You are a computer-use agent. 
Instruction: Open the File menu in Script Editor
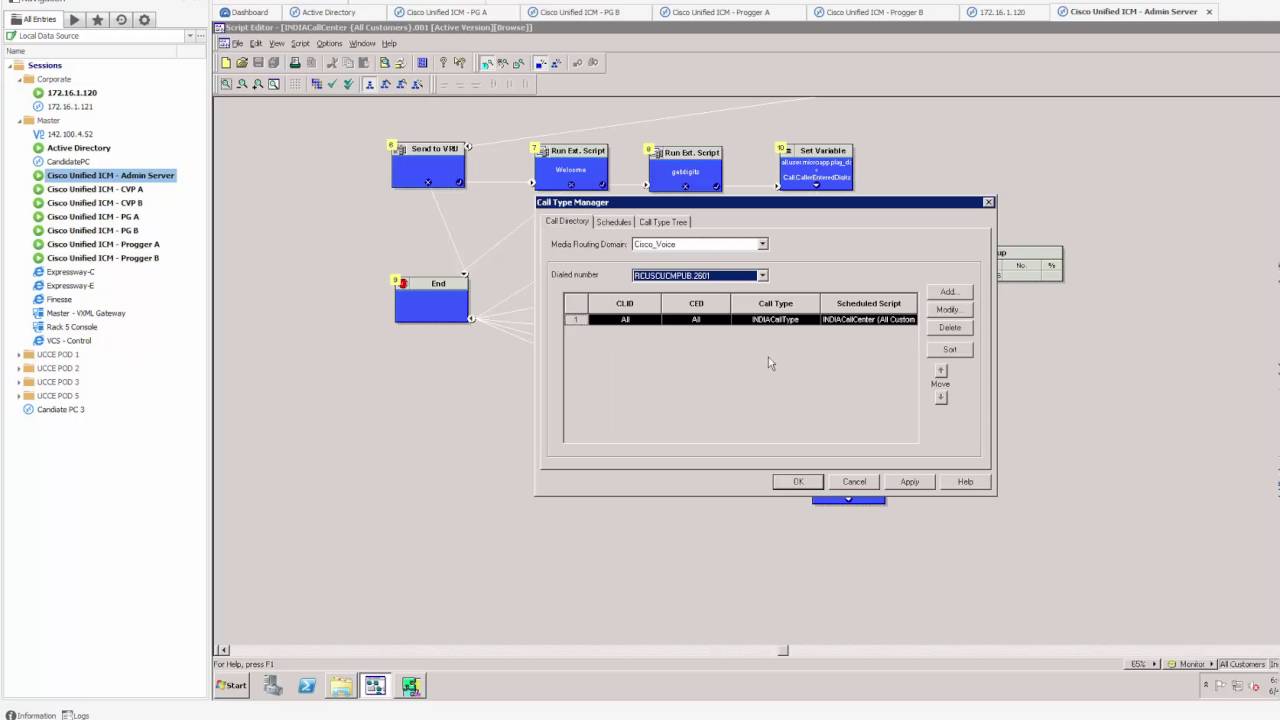(x=237, y=44)
